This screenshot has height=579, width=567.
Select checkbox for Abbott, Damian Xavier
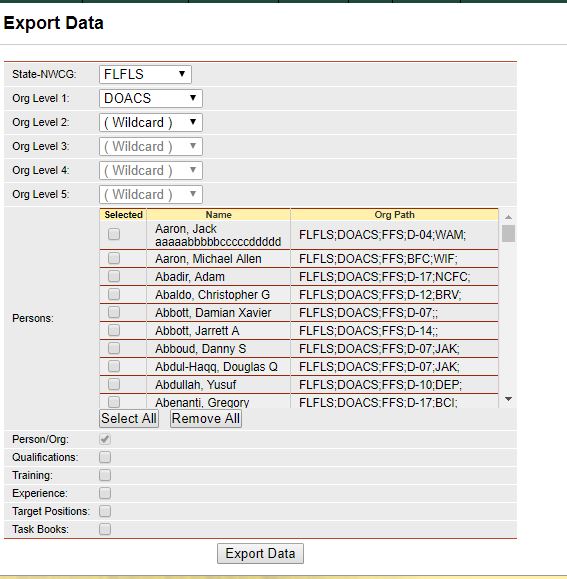114,312
